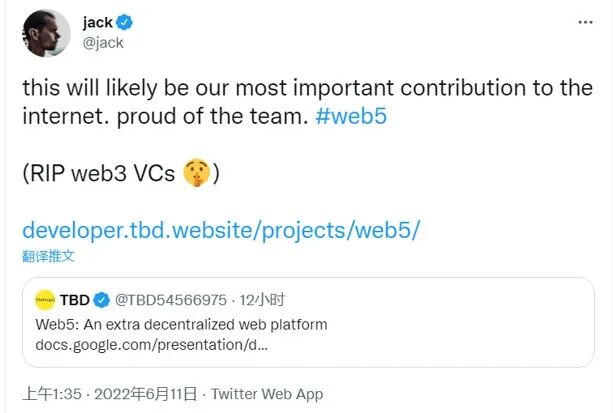Click the 上午1:35 · 2022年6月11日 timestamp
Image resolution: width=613 pixels, height=413 pixels.
[110, 394]
